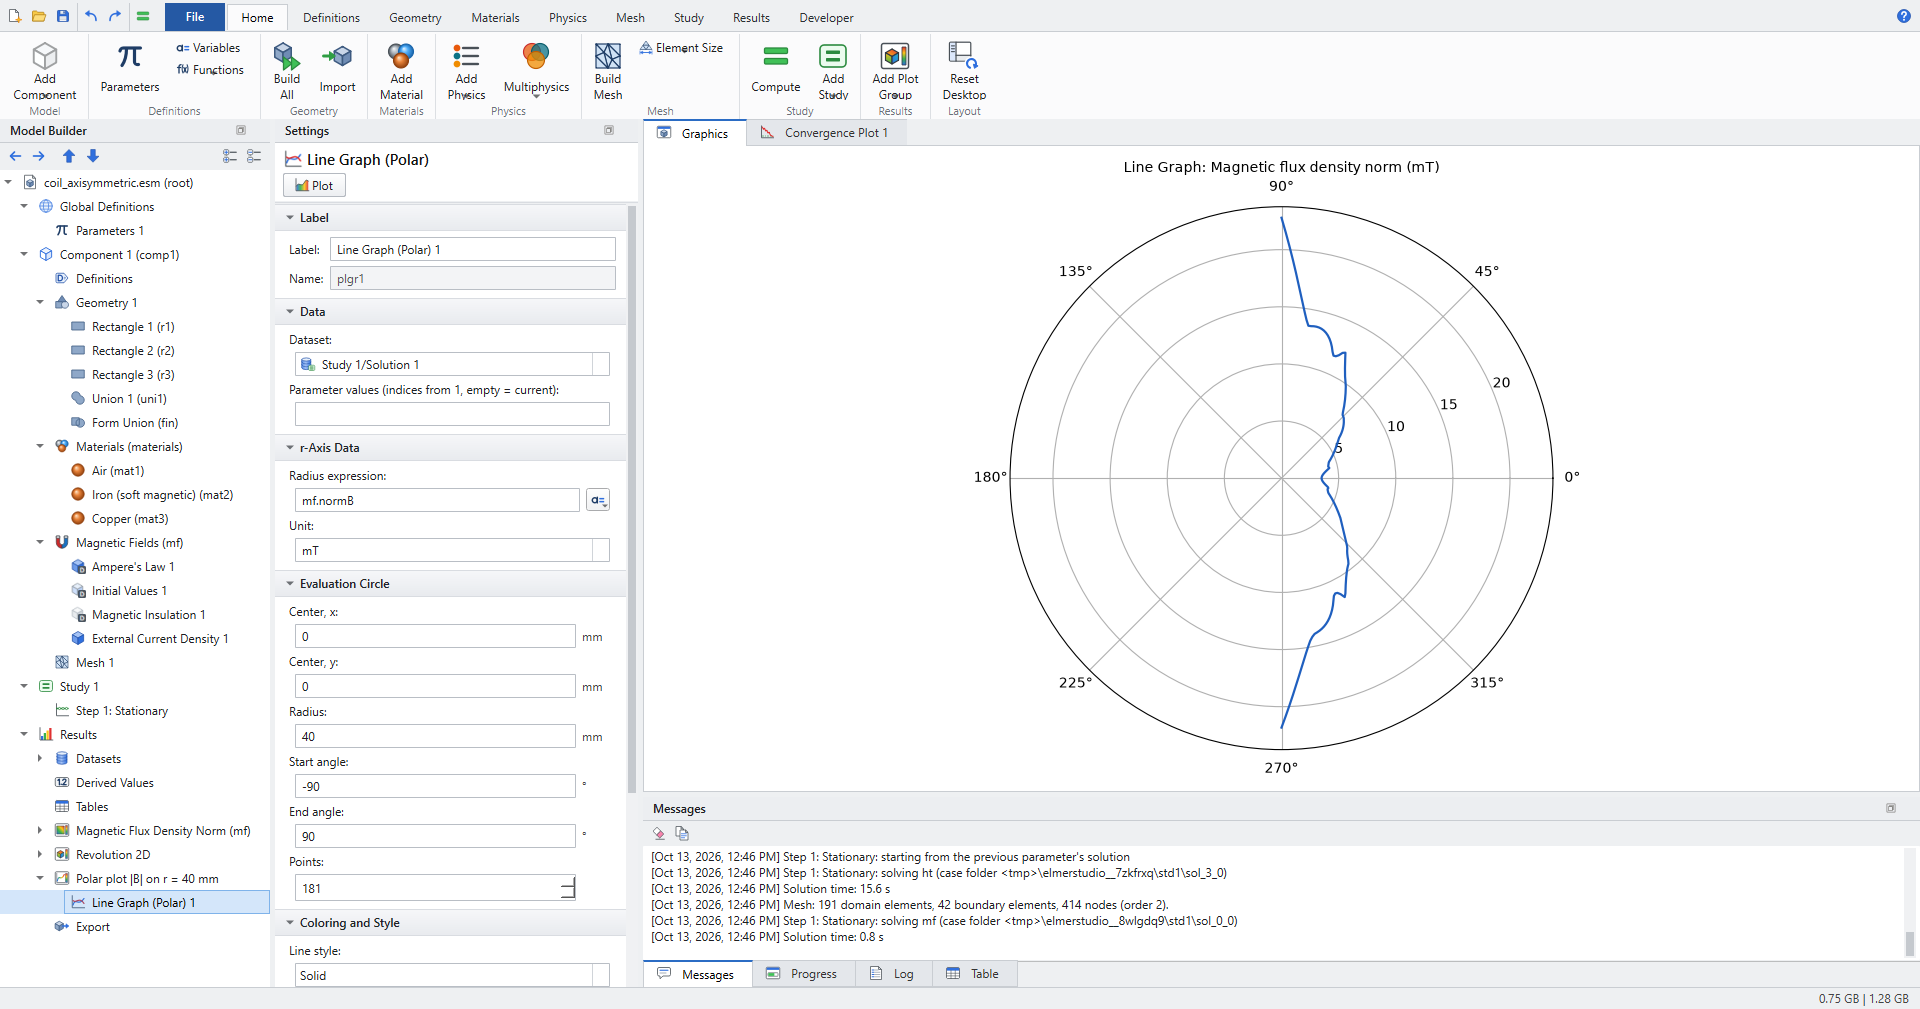The width and height of the screenshot is (1920, 1009).
Task: Click the Reset Desktop icon
Action: 964,55
